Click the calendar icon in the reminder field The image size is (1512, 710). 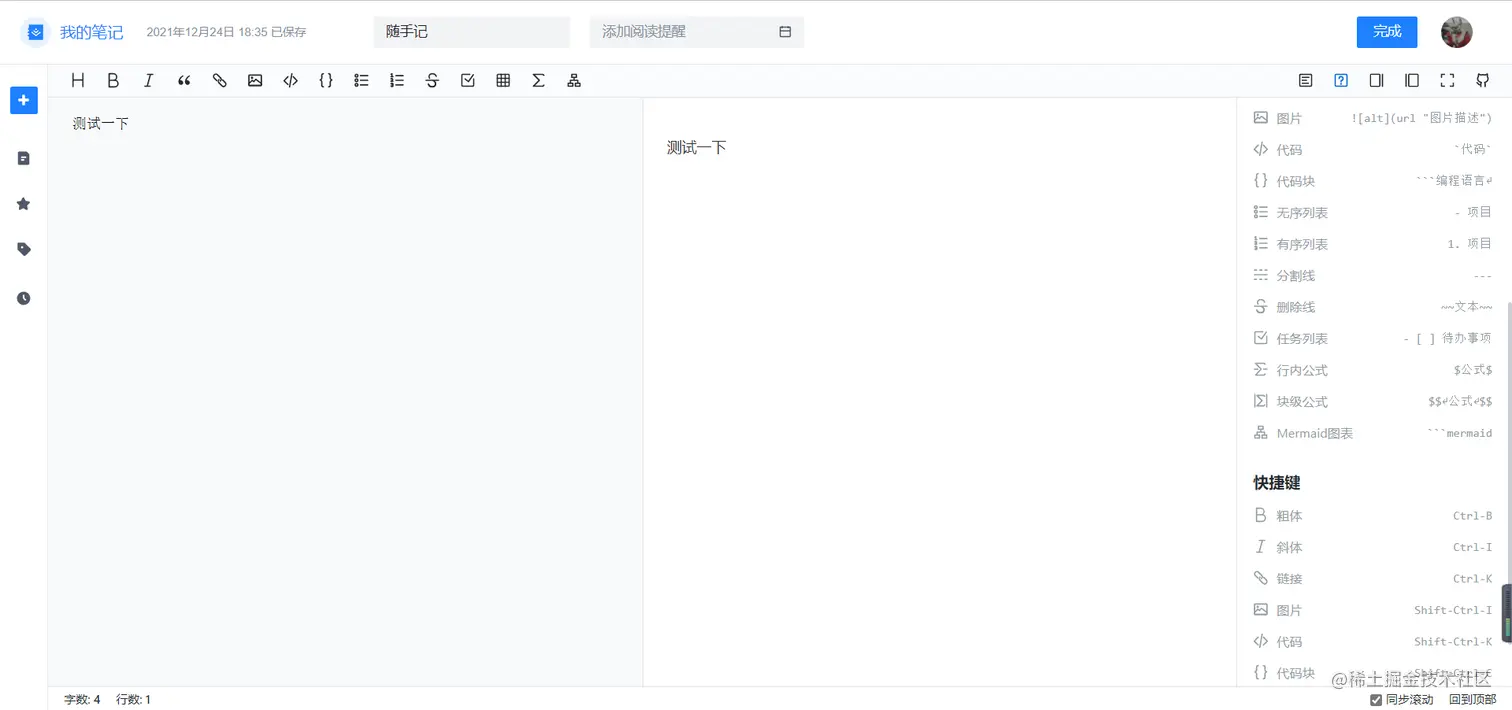(x=785, y=32)
